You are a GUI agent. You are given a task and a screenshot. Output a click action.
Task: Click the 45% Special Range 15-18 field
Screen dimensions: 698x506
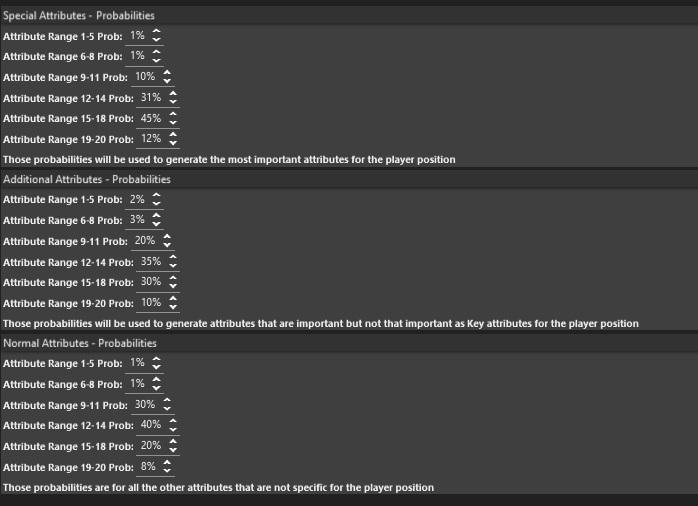[151, 117]
